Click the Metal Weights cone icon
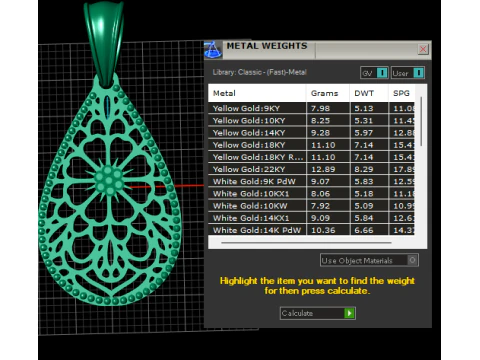Image resolution: width=480 pixels, height=360 pixels. coord(213,50)
